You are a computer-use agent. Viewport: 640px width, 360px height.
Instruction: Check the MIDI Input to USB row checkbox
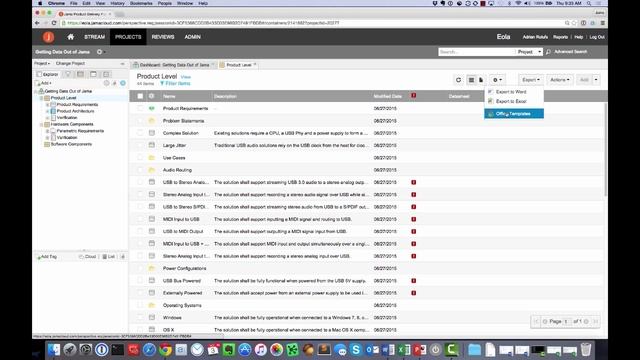click(140, 219)
